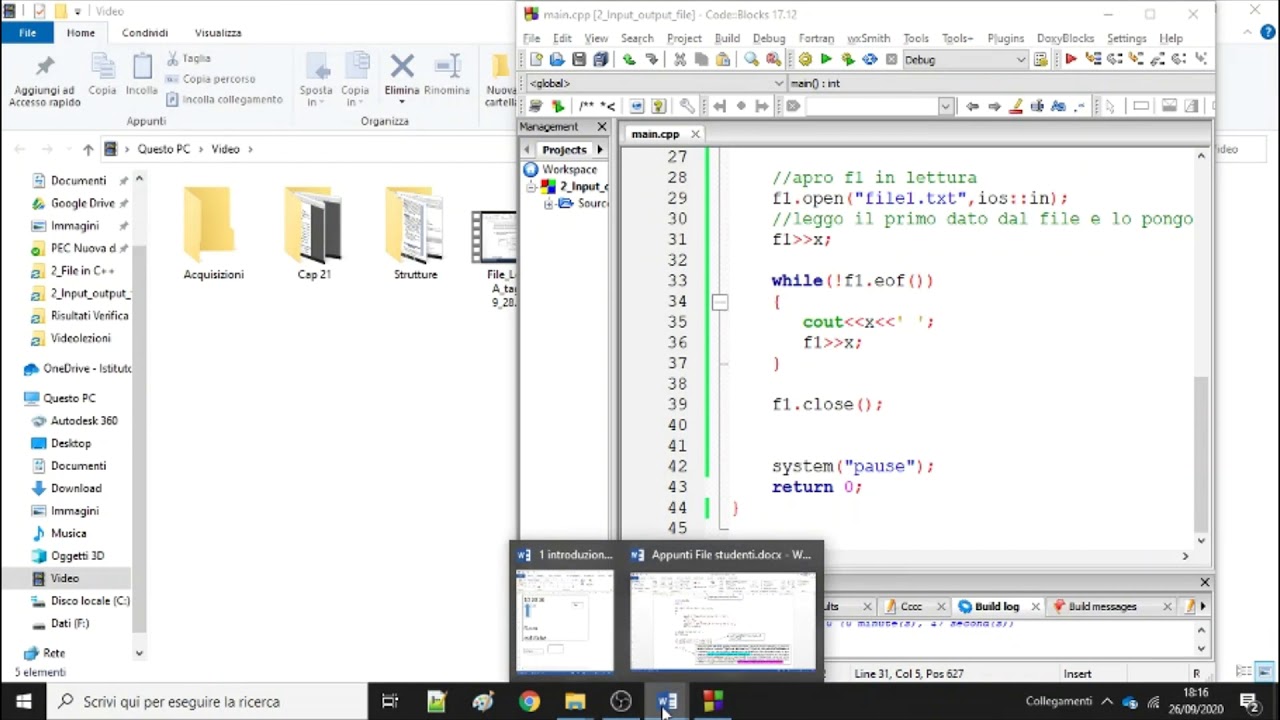Undo with the green back-arrow icon

click(629, 60)
